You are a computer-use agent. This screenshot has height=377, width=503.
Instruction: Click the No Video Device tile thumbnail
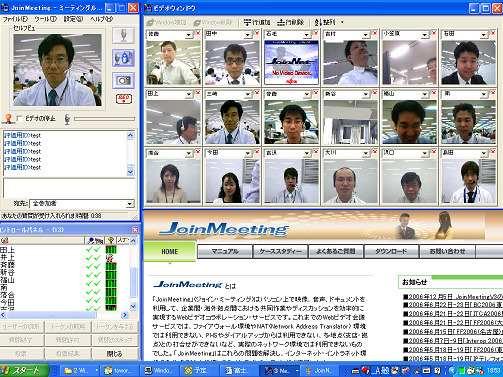point(291,62)
